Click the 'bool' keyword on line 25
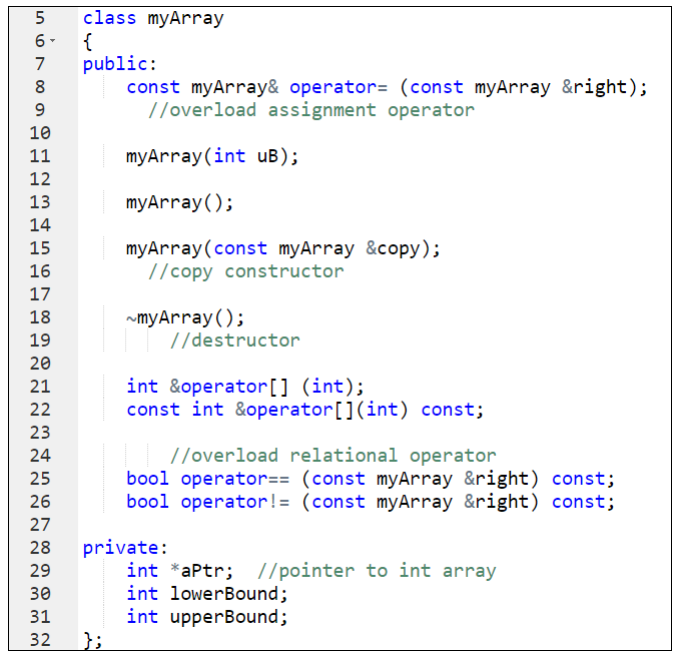Screen dimensions: 673x652 click(x=148, y=479)
